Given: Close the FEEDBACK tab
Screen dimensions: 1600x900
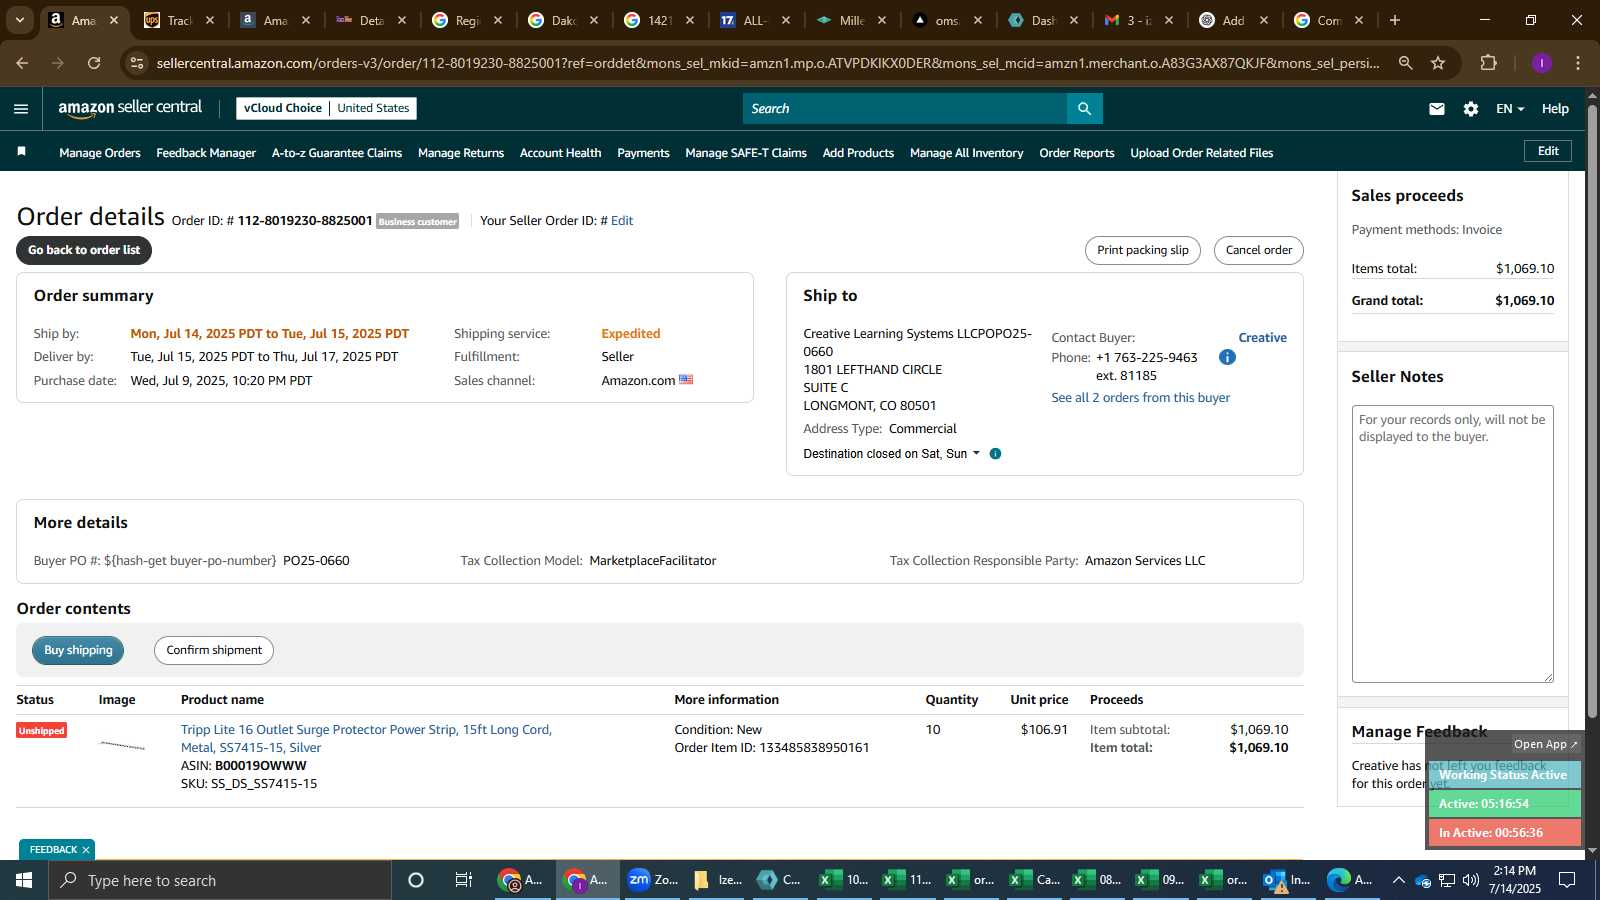Looking at the screenshot, I should (86, 850).
